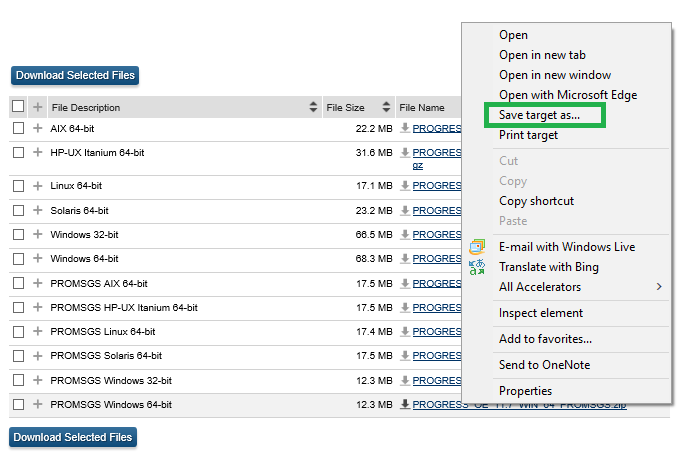Expand details for PROMSGS Solaris 64-bit row

coord(38,355)
